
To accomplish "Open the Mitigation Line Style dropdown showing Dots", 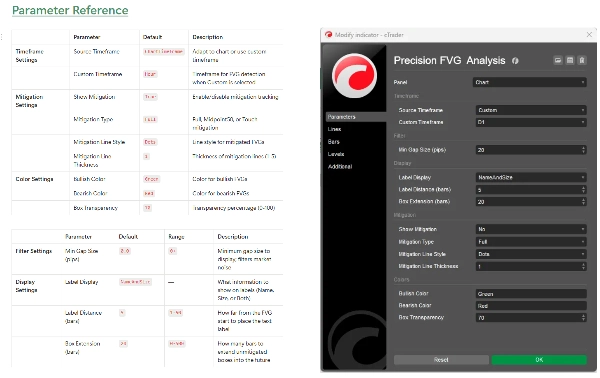I will [531, 254].
